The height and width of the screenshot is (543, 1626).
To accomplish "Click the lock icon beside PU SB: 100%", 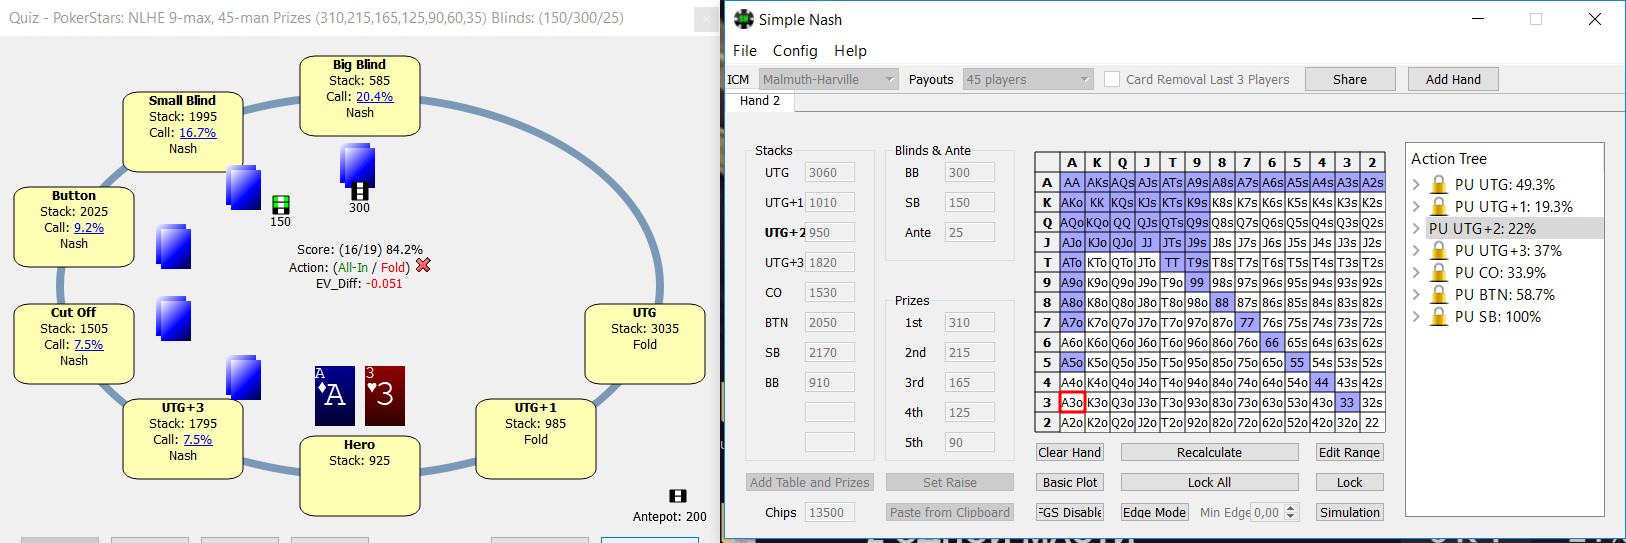I will tap(1439, 316).
